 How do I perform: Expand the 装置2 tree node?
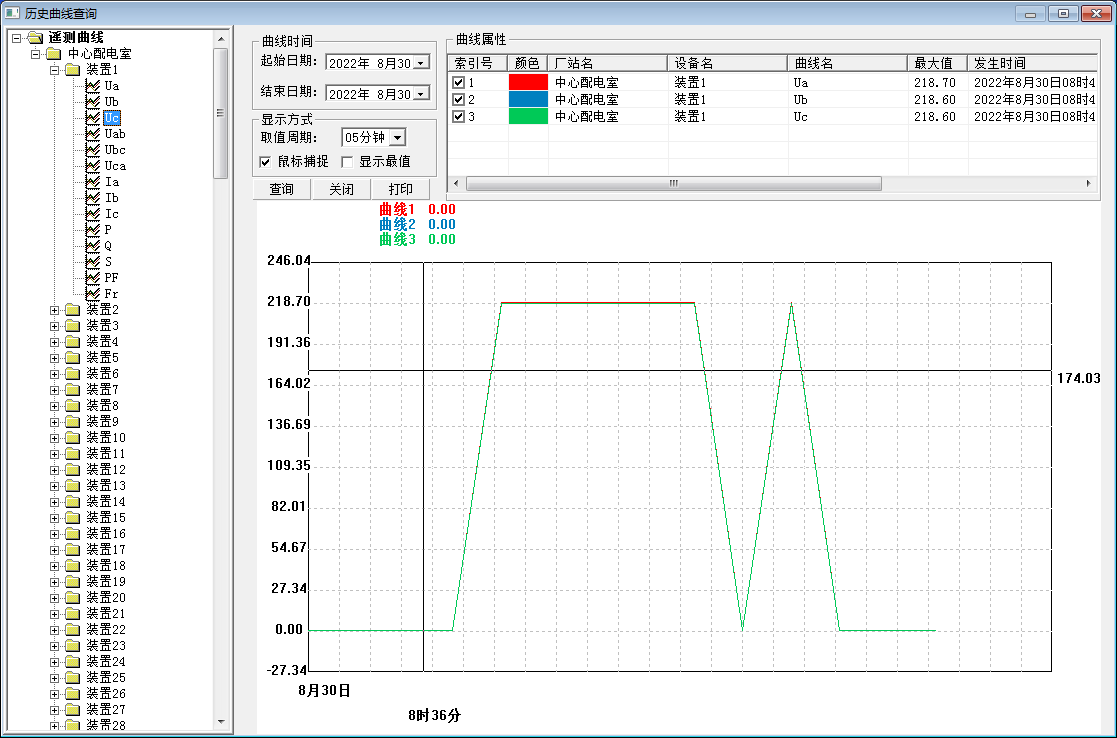[x=55, y=310]
